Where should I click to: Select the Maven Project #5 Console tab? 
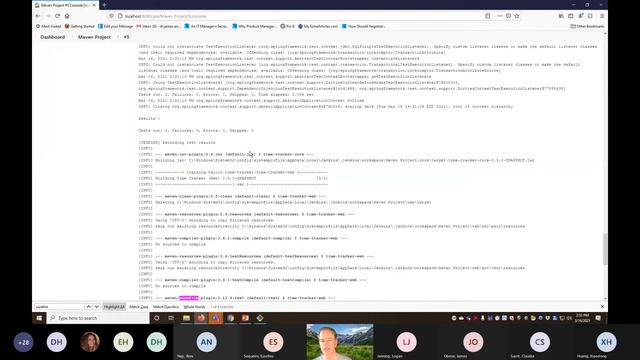point(65,5)
